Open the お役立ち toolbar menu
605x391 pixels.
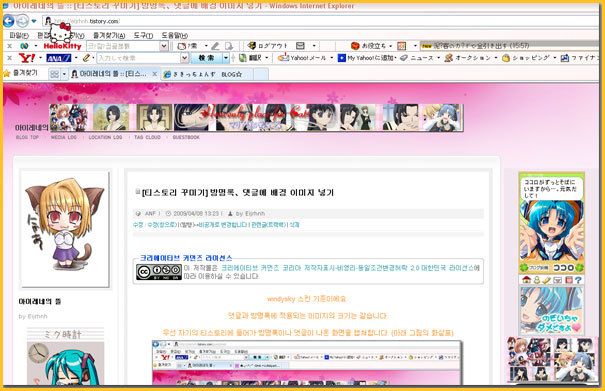tap(371, 46)
